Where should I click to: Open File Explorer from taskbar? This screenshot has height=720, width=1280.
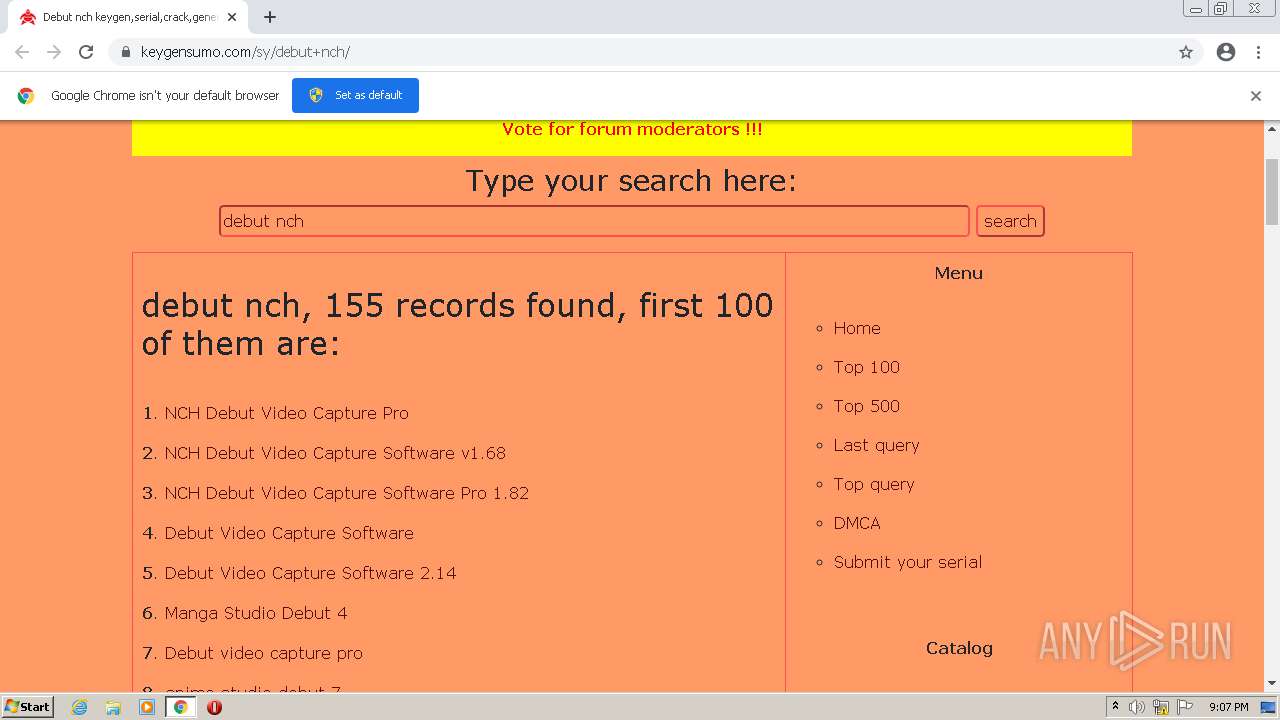(x=113, y=707)
